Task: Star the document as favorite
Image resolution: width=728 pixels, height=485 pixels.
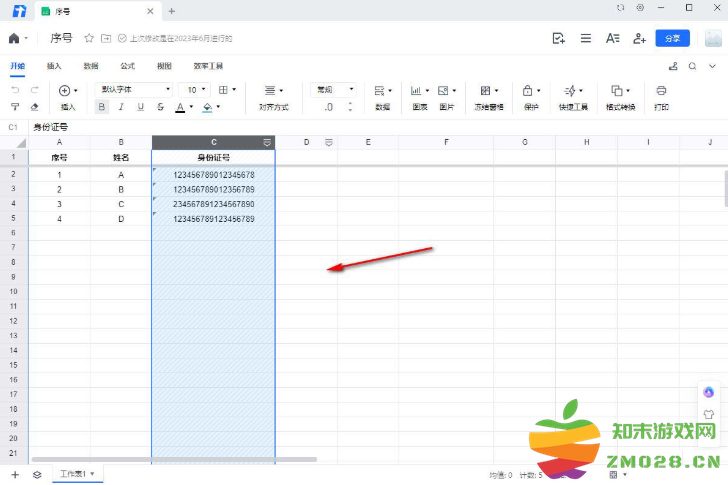Action: 88,38
